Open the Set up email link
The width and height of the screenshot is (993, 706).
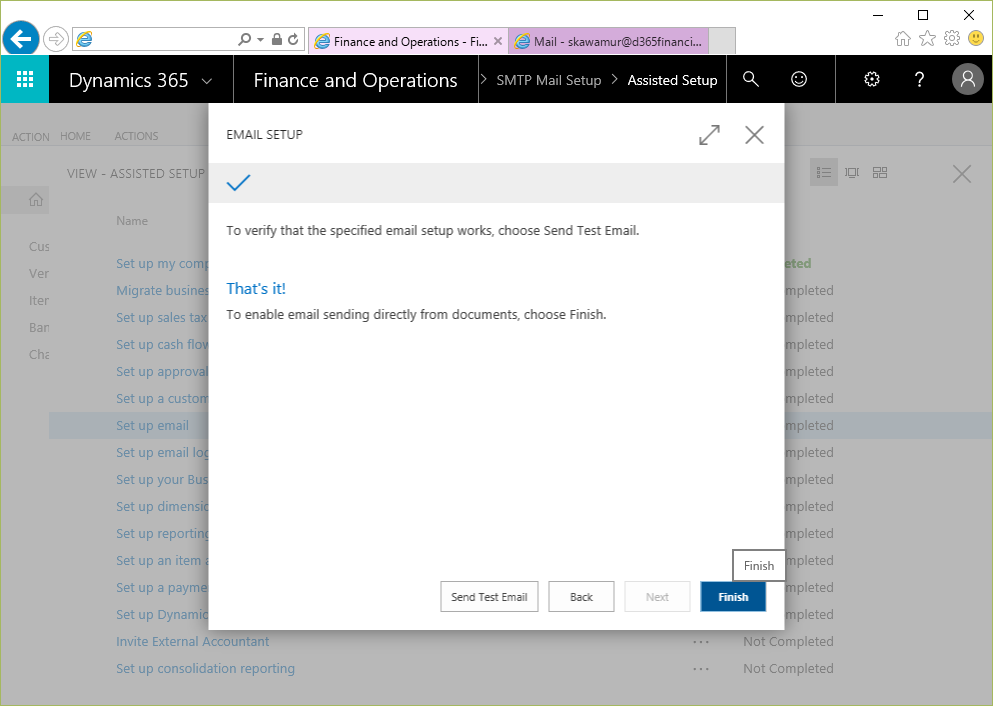click(152, 425)
